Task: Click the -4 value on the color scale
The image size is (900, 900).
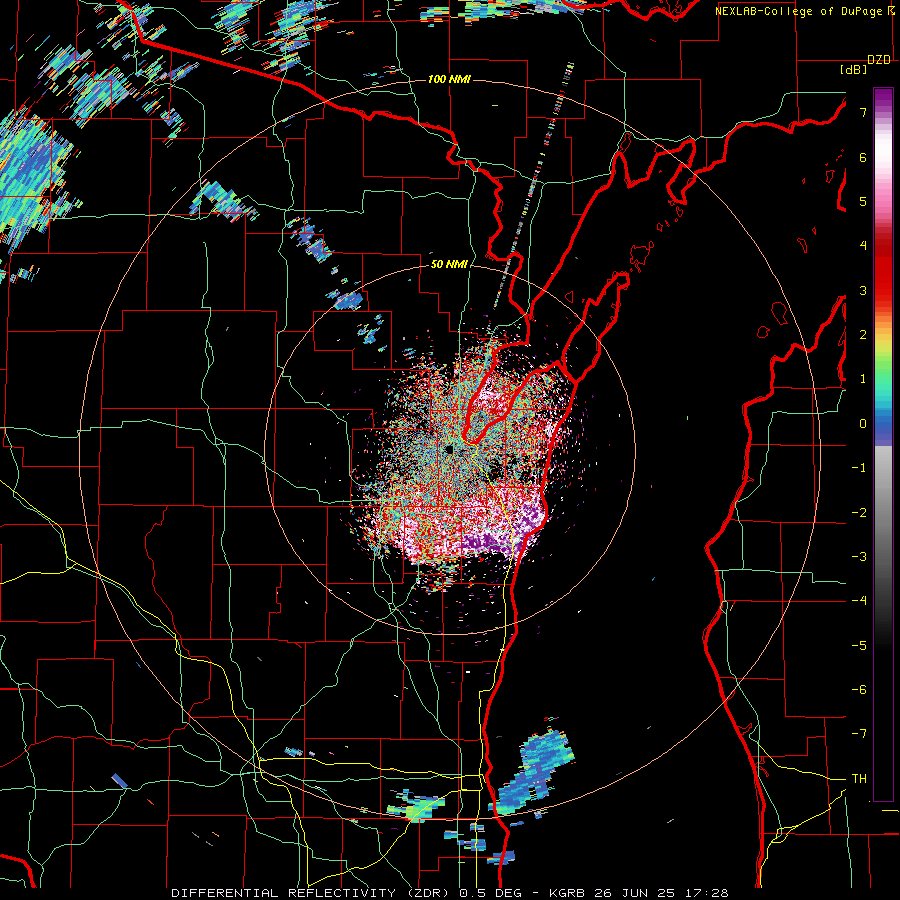Action: 859,601
